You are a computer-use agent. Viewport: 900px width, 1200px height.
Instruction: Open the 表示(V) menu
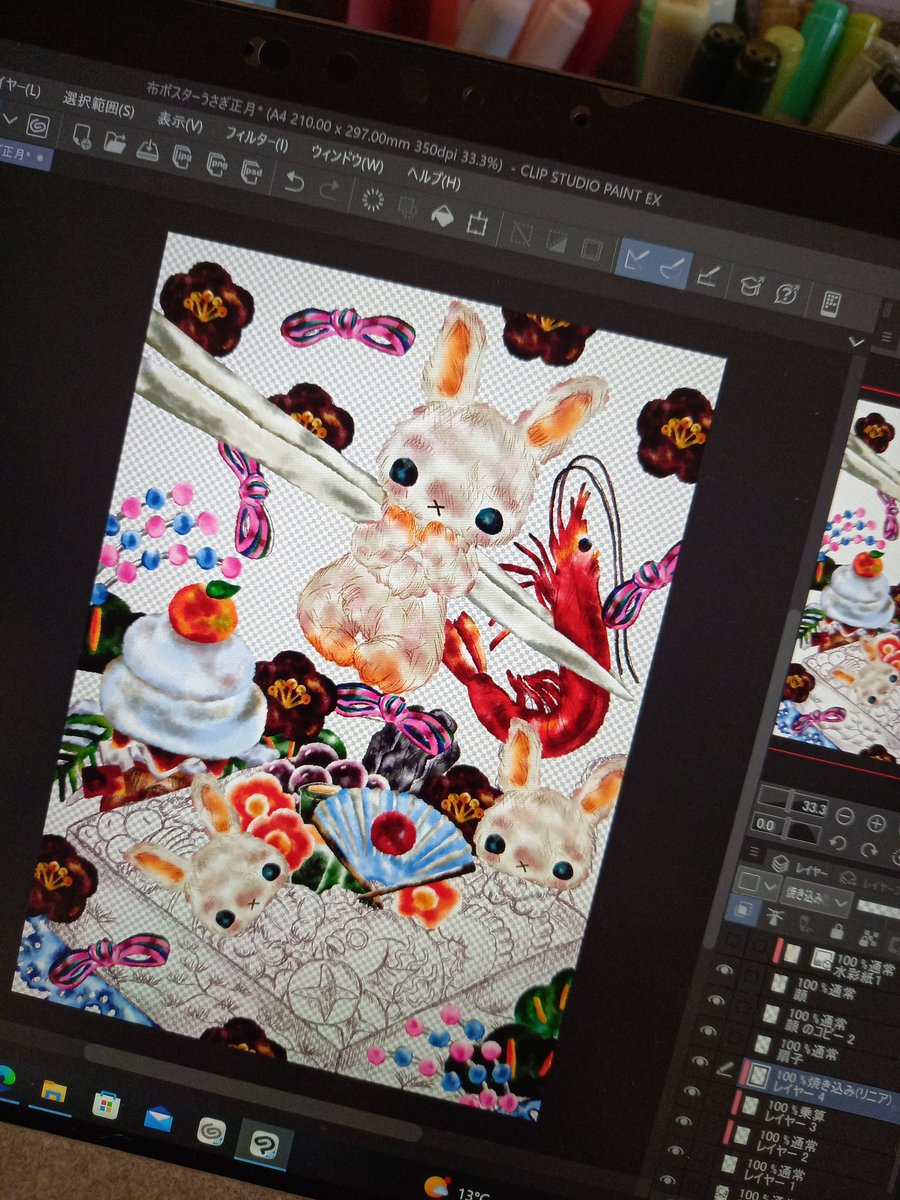[x=180, y=124]
